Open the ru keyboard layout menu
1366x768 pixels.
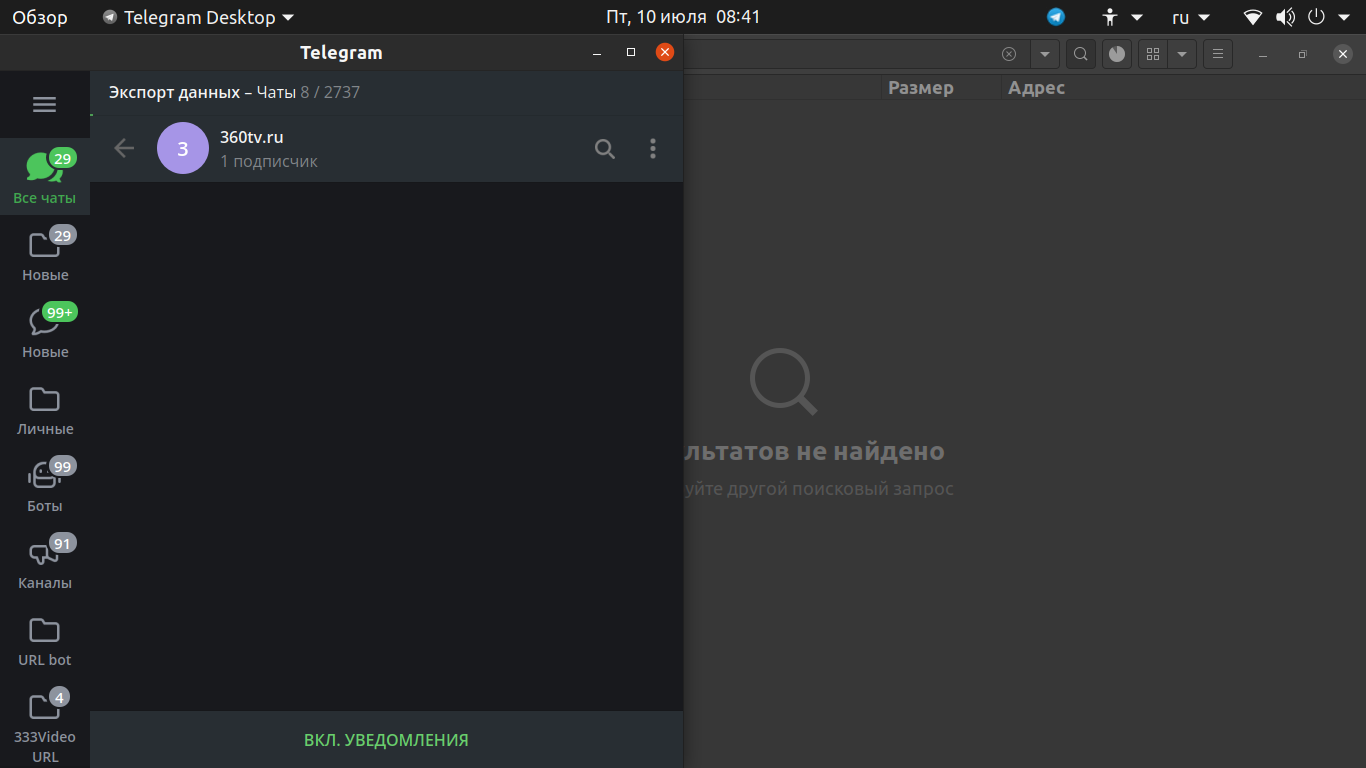click(x=1191, y=17)
